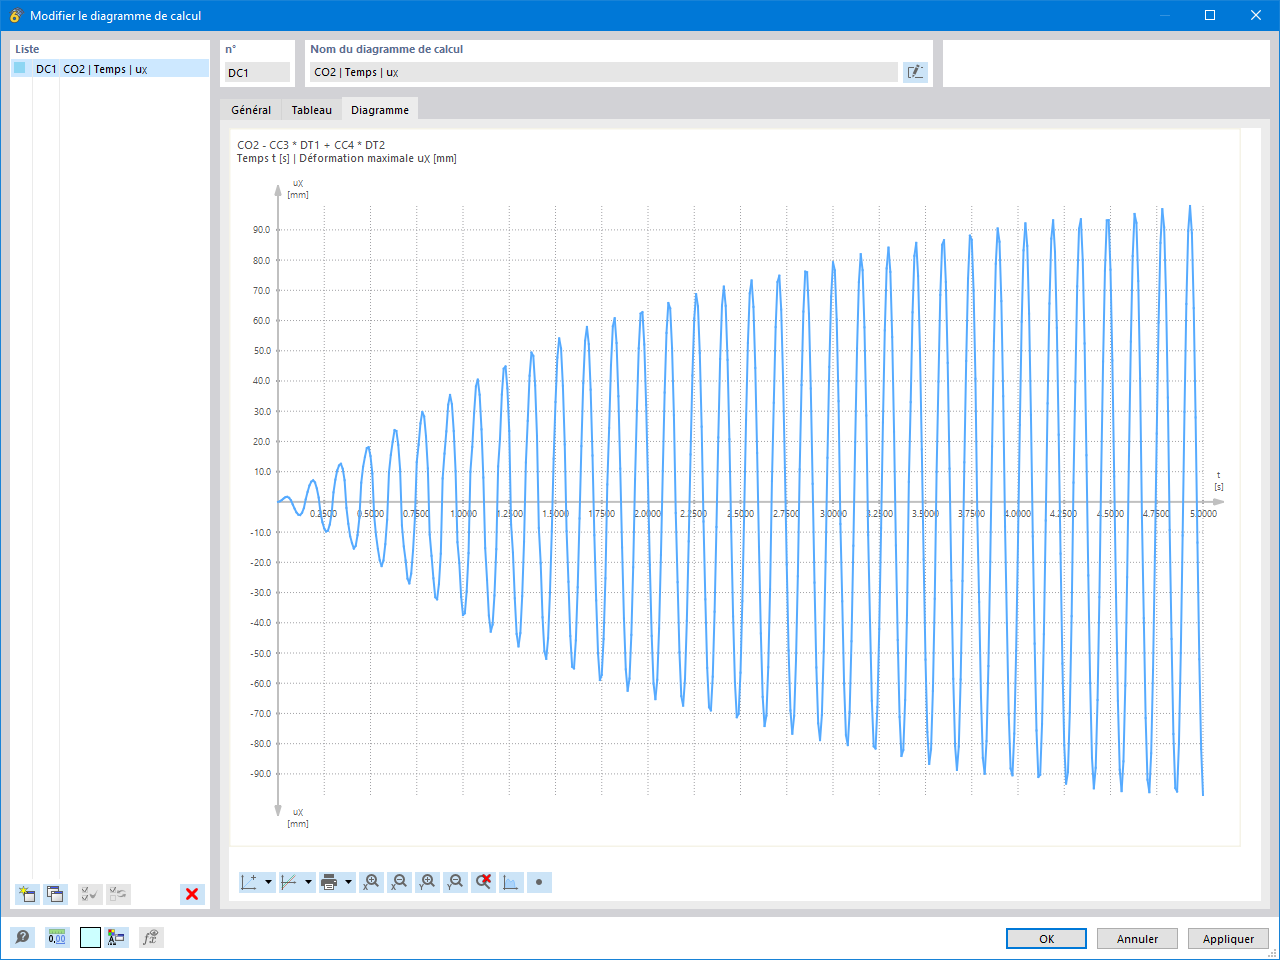Click the Appliquer button
This screenshot has height=960, width=1280.
tap(1228, 939)
